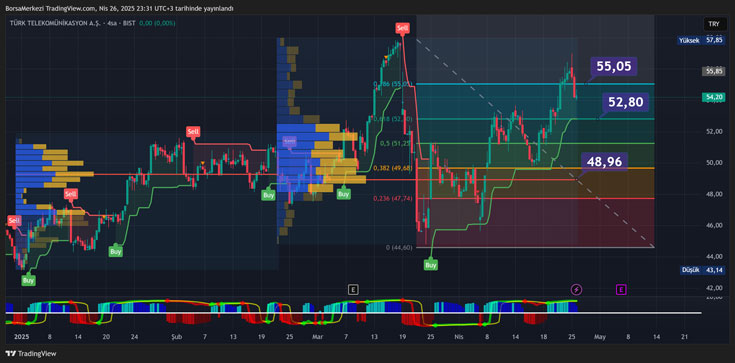This screenshot has width=735, height=363.
Task: Click the Şub month label on the time axis
Action: [176, 337]
